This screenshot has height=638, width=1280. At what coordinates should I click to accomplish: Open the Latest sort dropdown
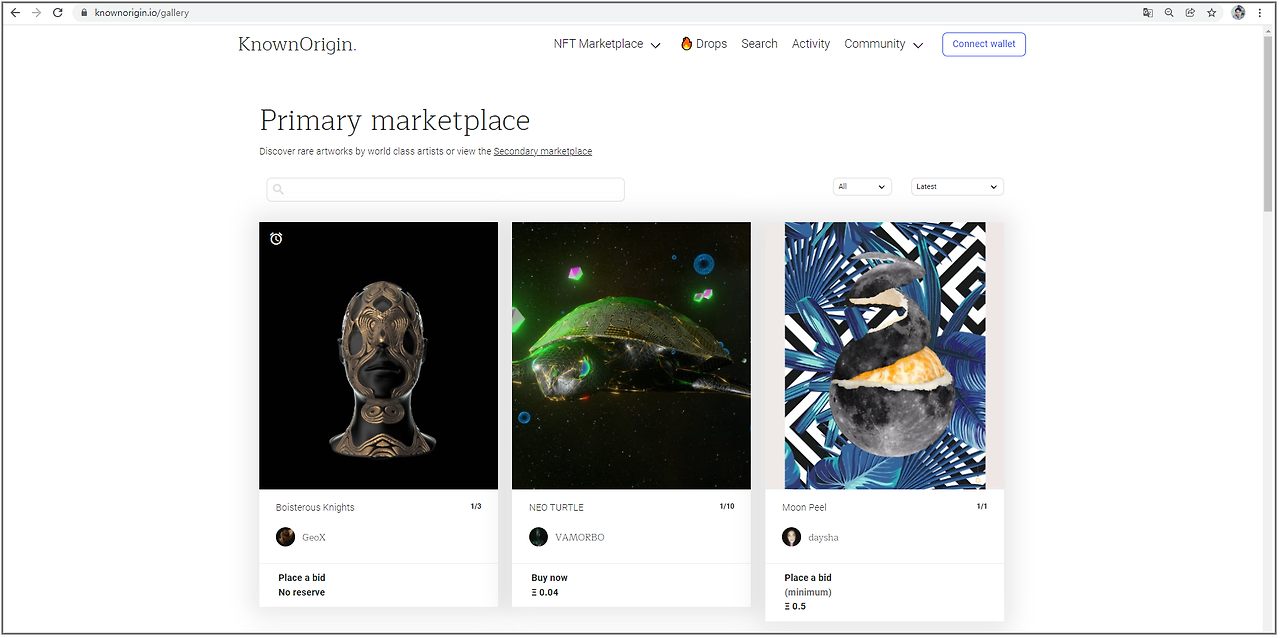(x=957, y=187)
